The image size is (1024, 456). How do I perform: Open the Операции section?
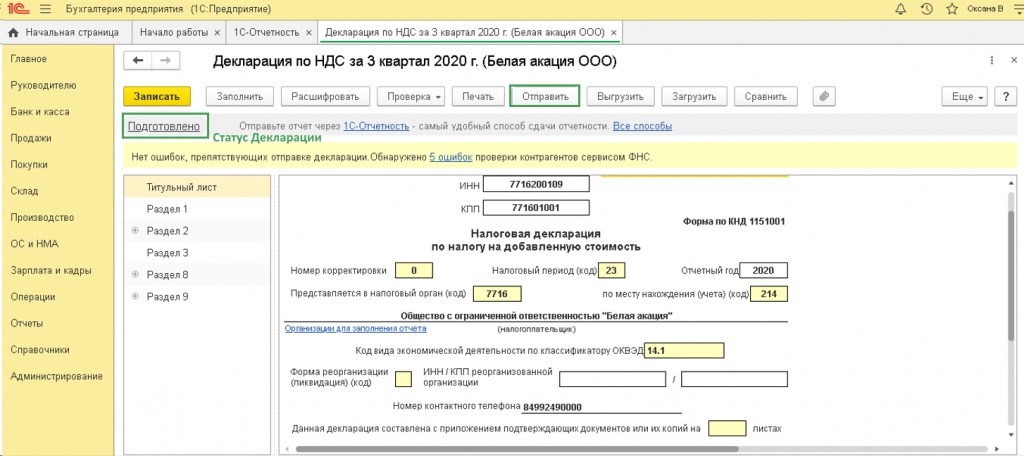click(33, 297)
